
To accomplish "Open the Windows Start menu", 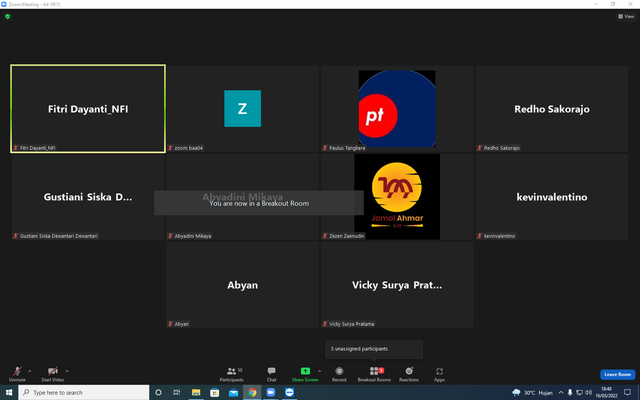I will click(9, 392).
